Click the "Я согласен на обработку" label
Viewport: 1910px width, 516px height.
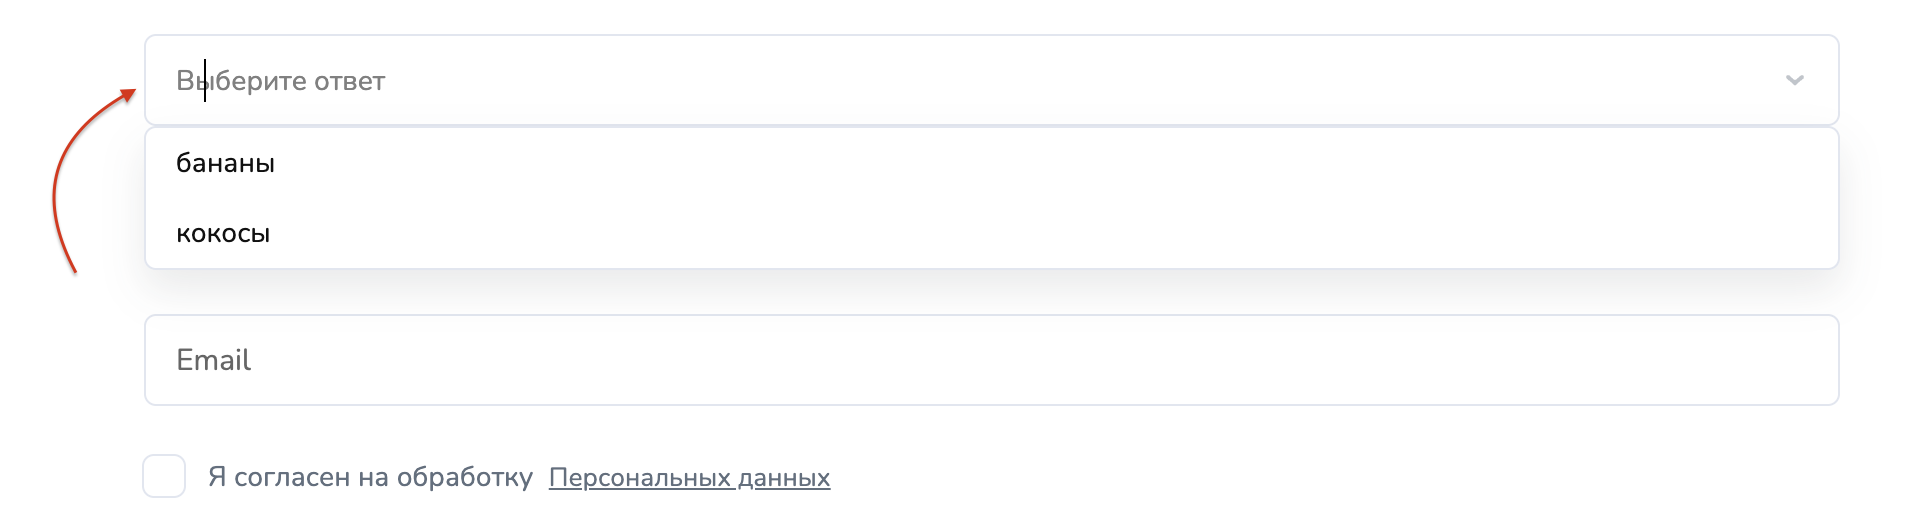coord(370,477)
